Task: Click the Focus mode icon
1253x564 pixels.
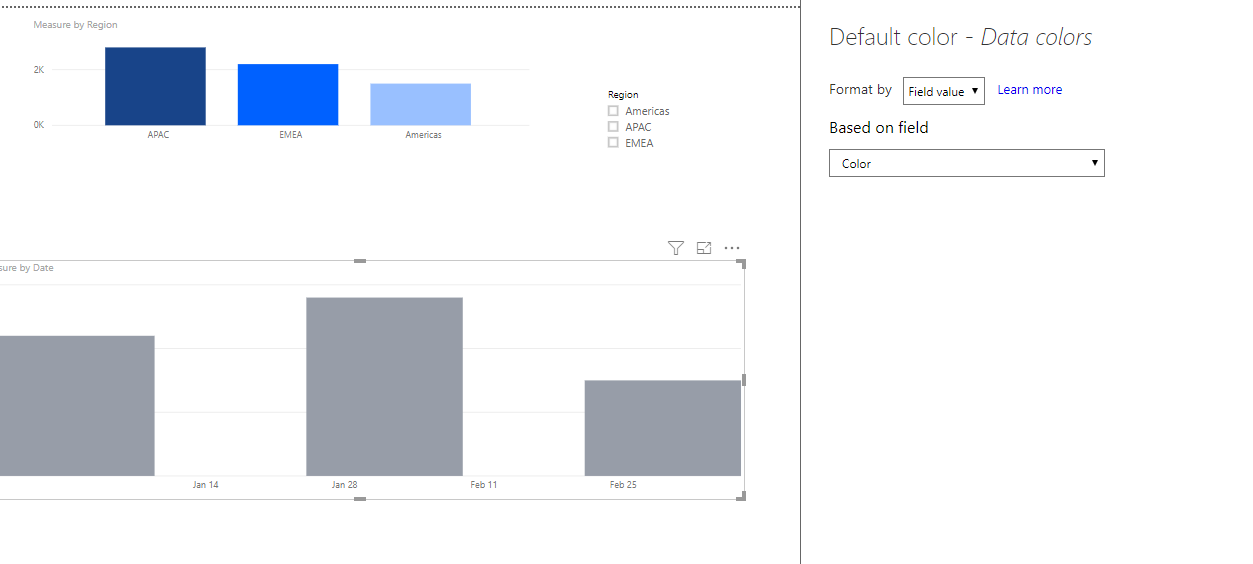Action: 704,248
